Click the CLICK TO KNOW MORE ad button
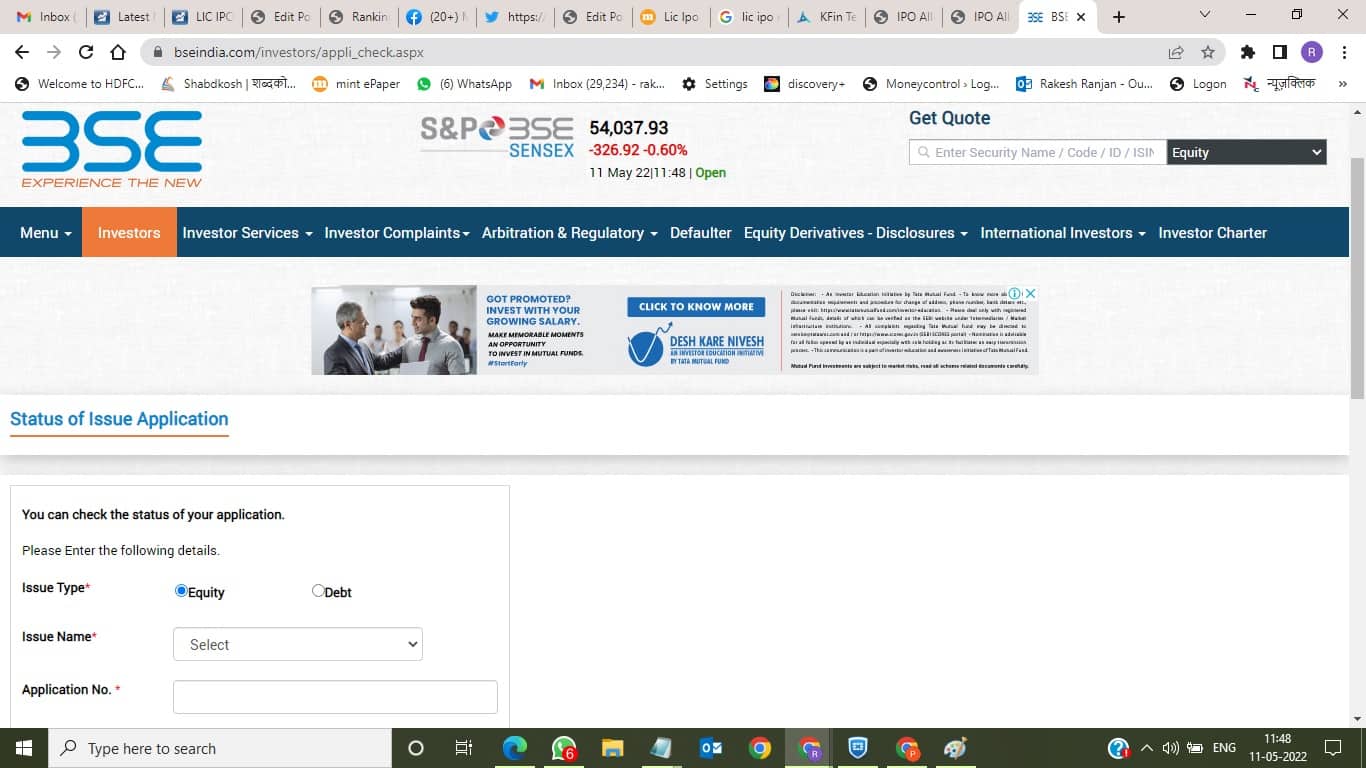1366x768 pixels. pos(695,307)
